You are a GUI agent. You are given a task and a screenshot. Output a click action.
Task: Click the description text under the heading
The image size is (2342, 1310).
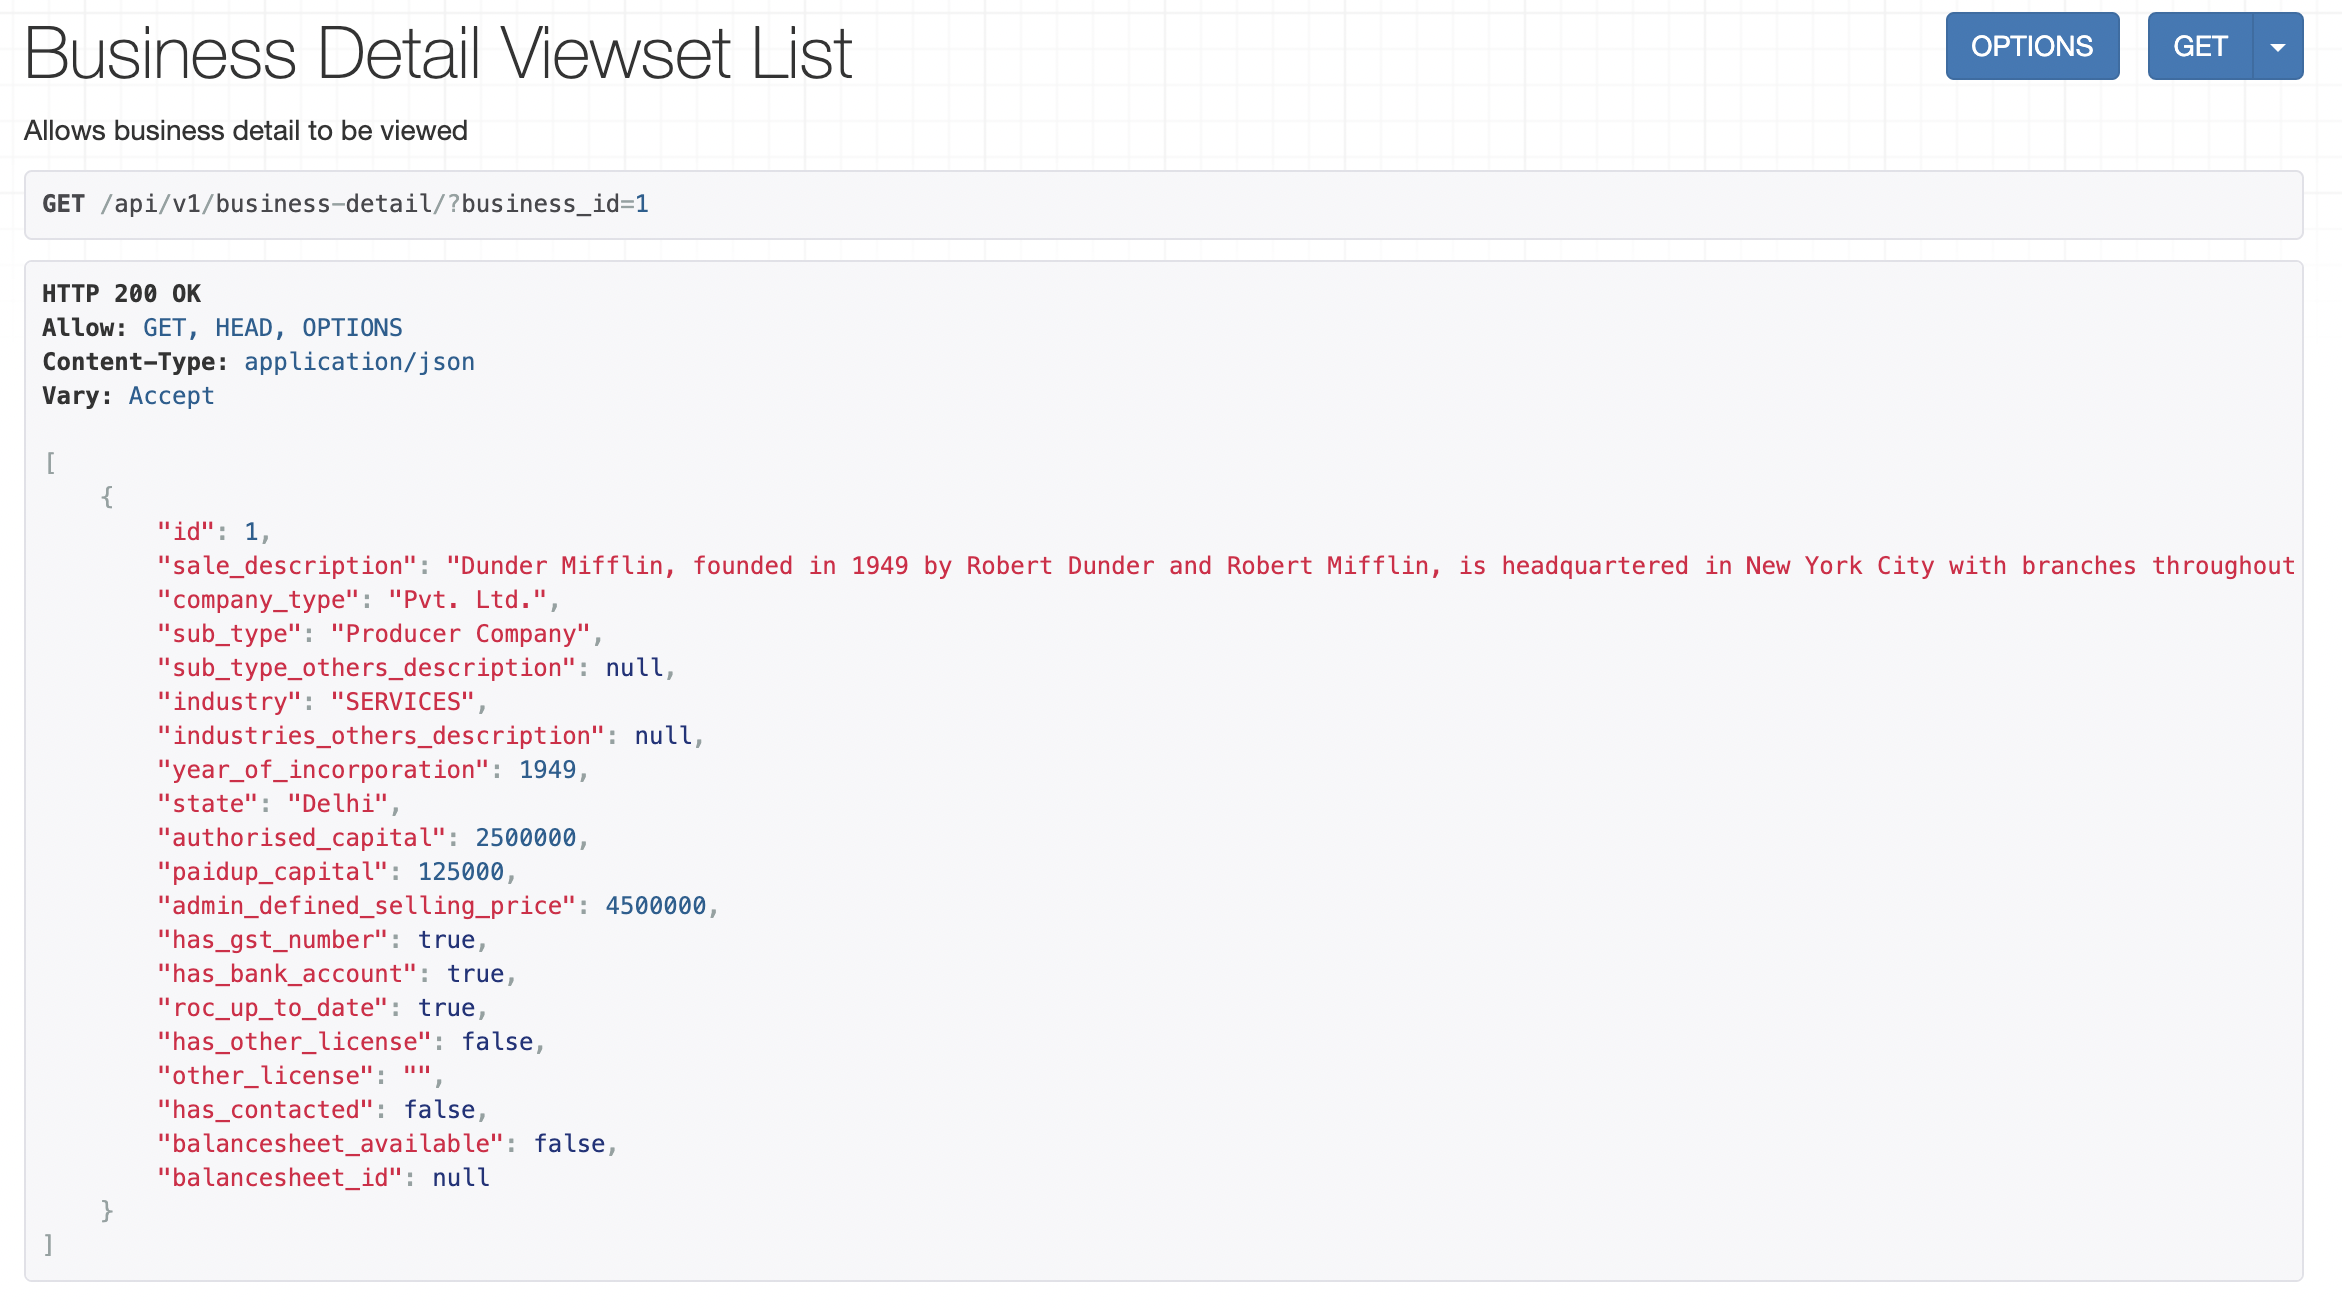tap(246, 131)
